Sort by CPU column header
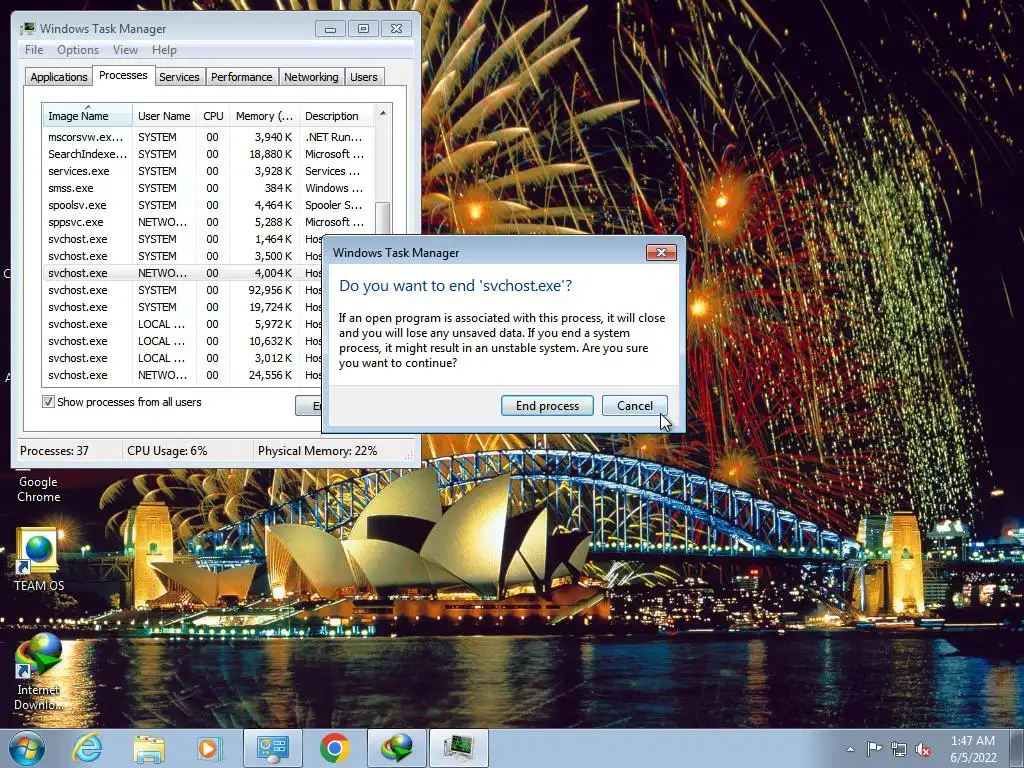Screen dimensions: 1024x768 click(213, 116)
